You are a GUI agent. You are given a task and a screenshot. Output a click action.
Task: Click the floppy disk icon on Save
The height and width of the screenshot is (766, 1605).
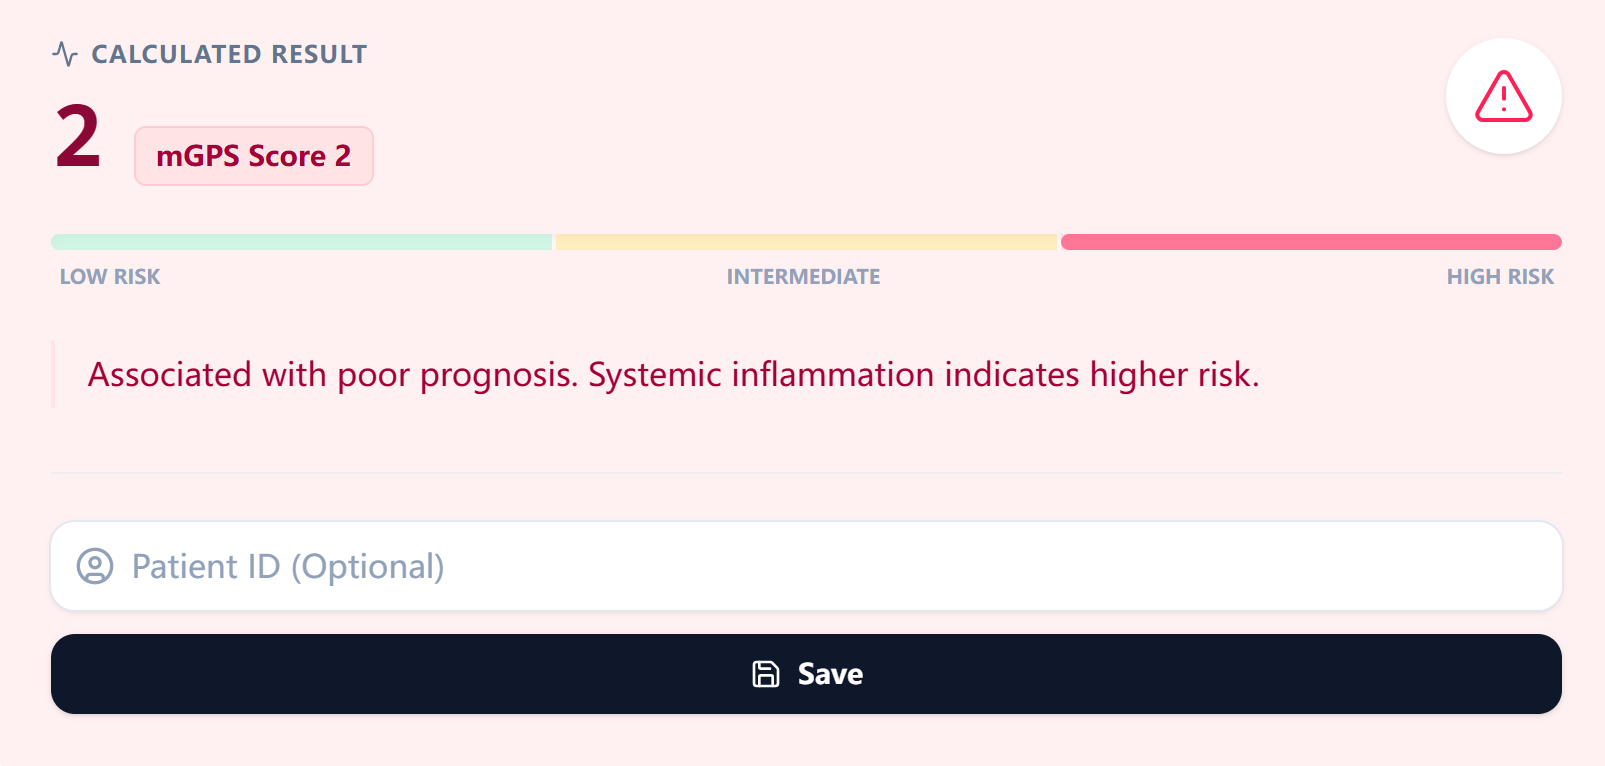tap(766, 674)
